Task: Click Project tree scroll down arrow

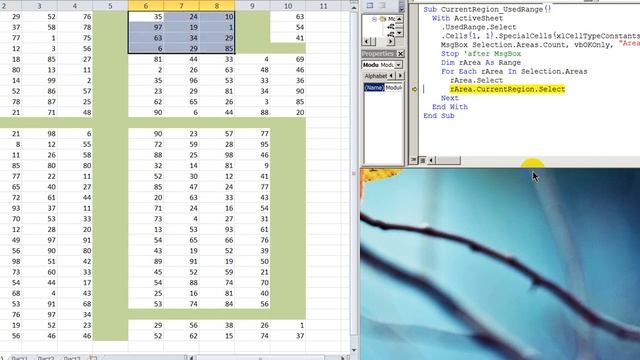Action: click(399, 32)
